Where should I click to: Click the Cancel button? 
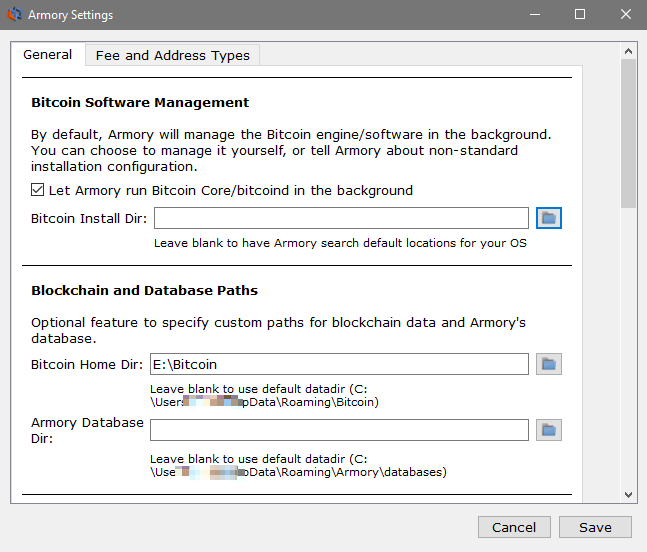pos(514,527)
